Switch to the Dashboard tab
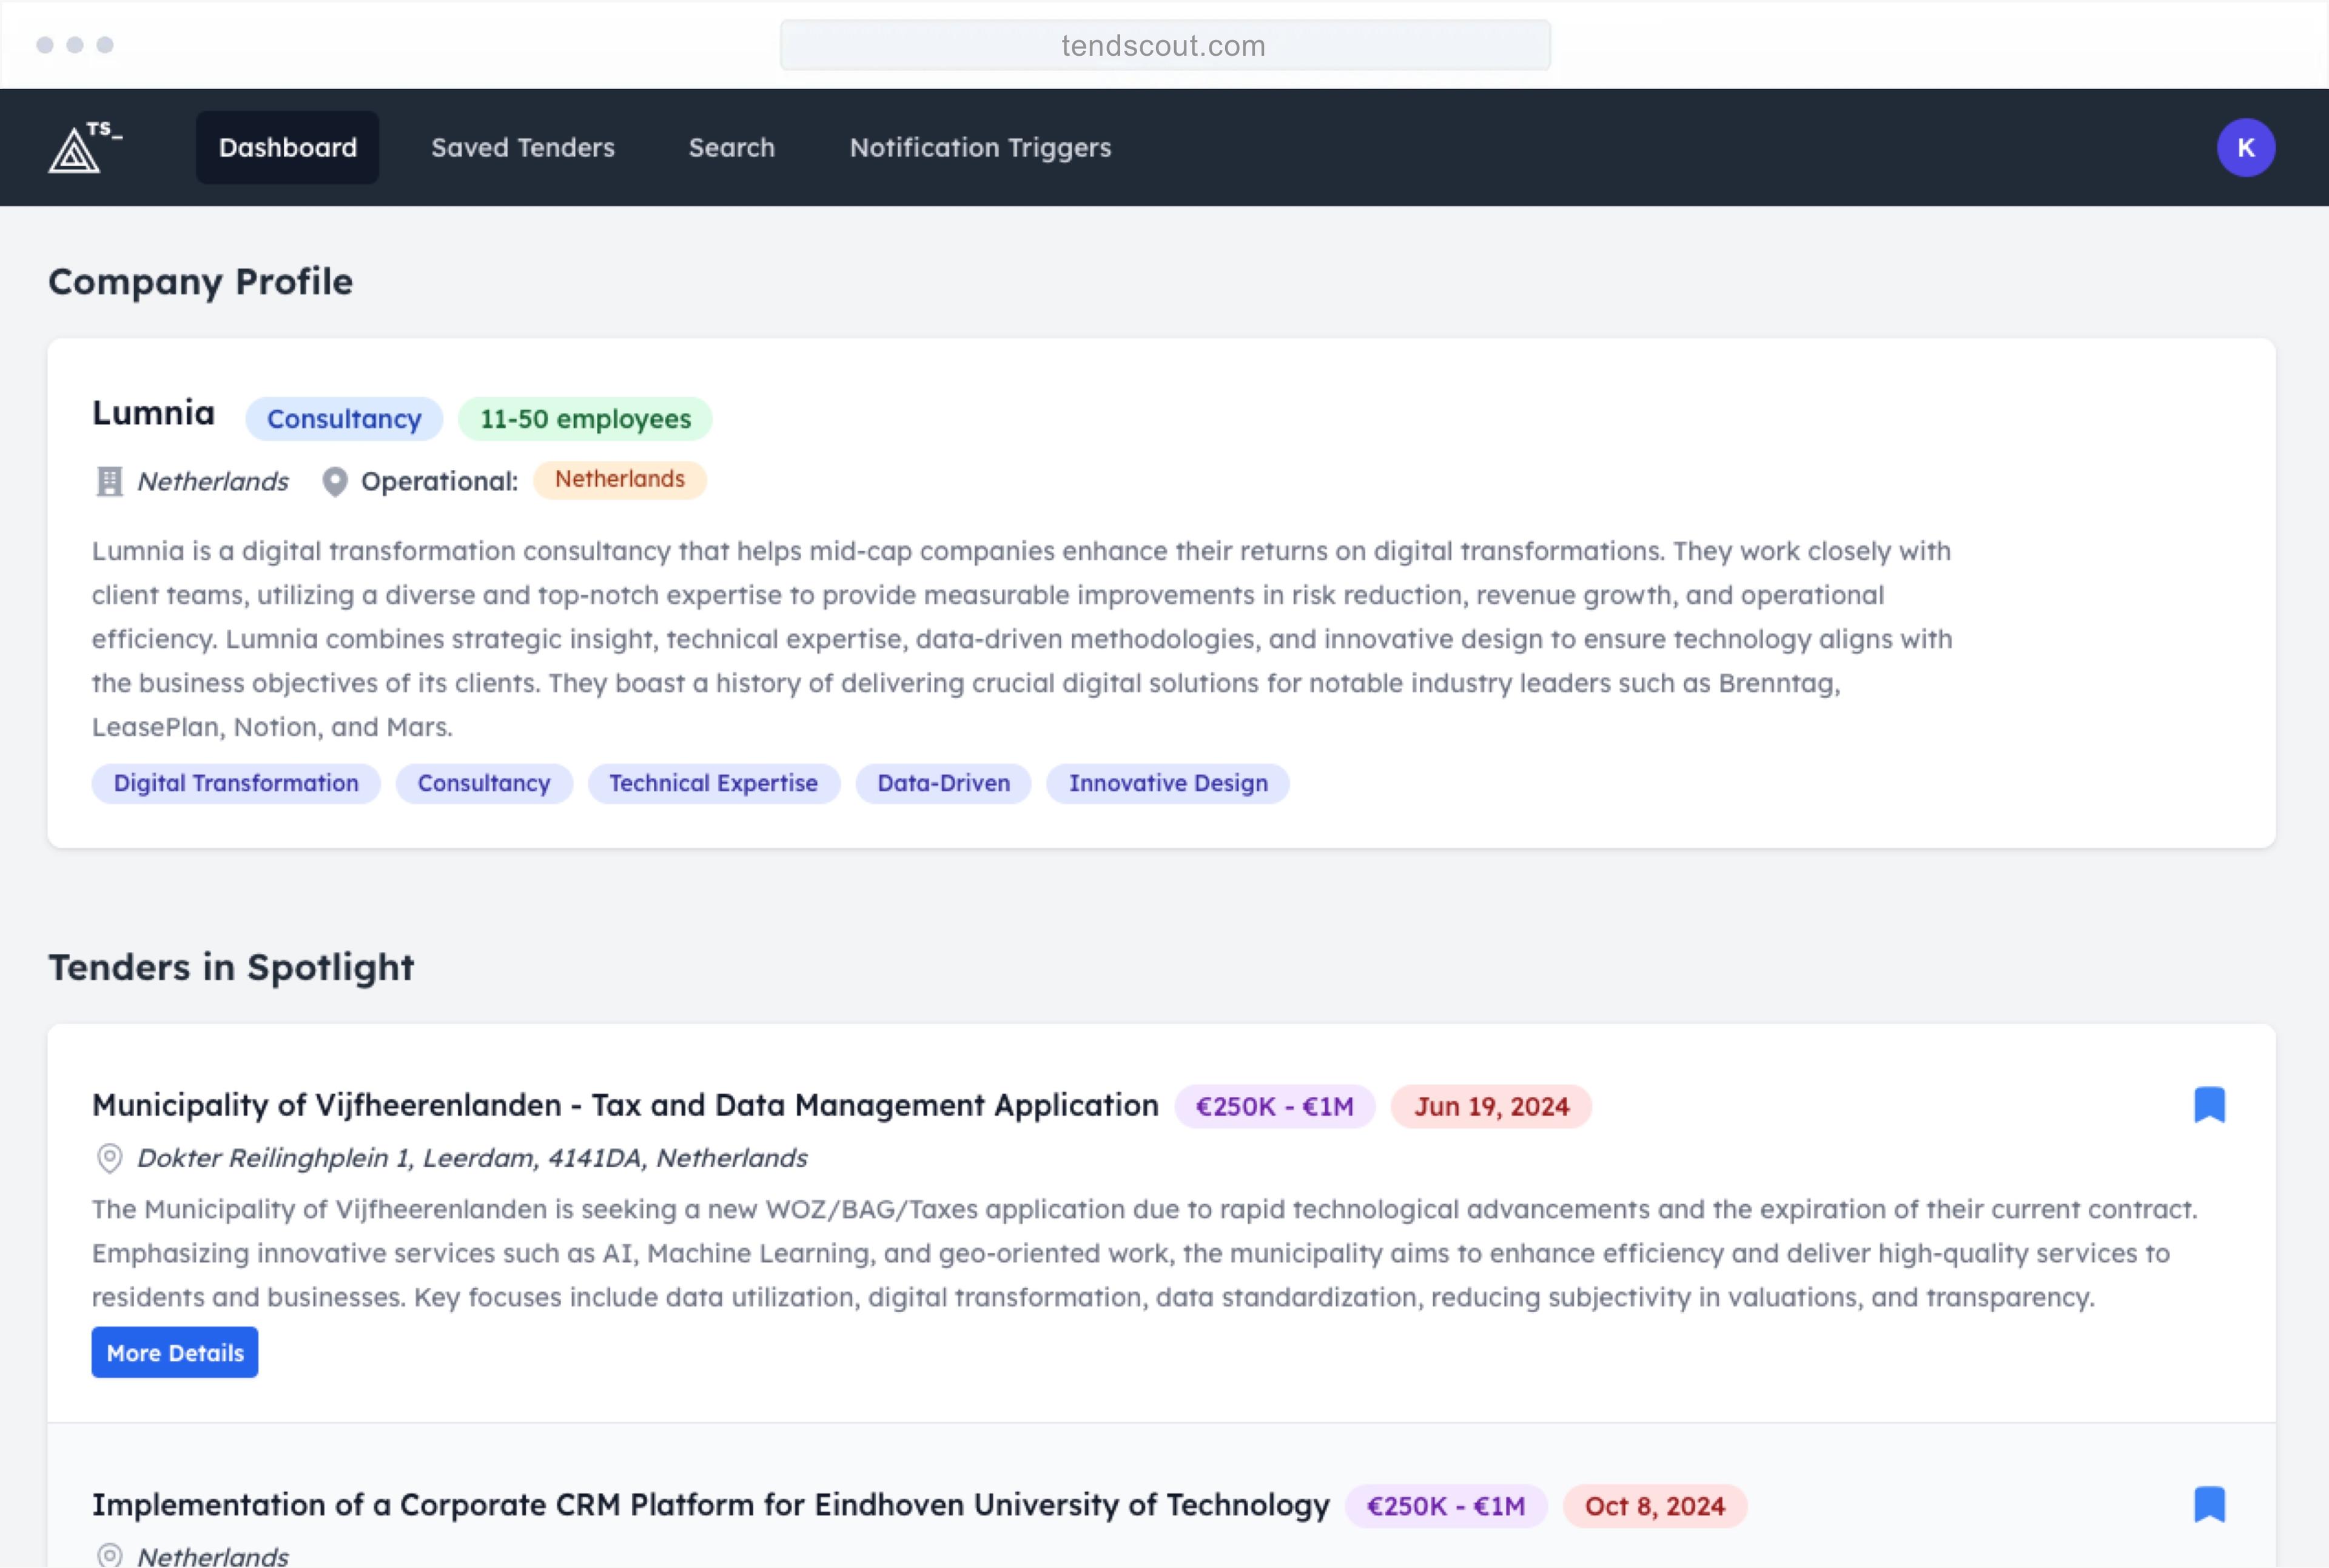 [287, 148]
